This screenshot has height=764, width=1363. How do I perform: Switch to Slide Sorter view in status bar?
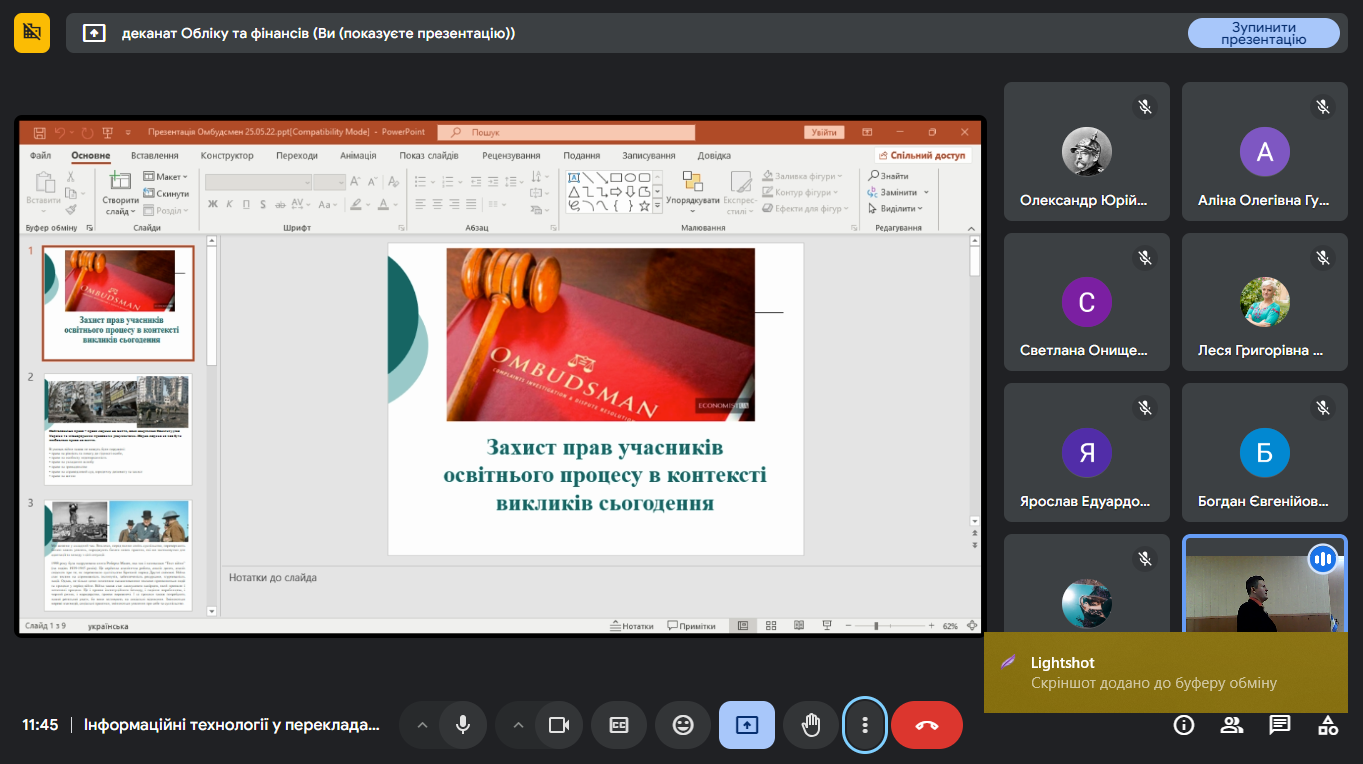pos(770,626)
